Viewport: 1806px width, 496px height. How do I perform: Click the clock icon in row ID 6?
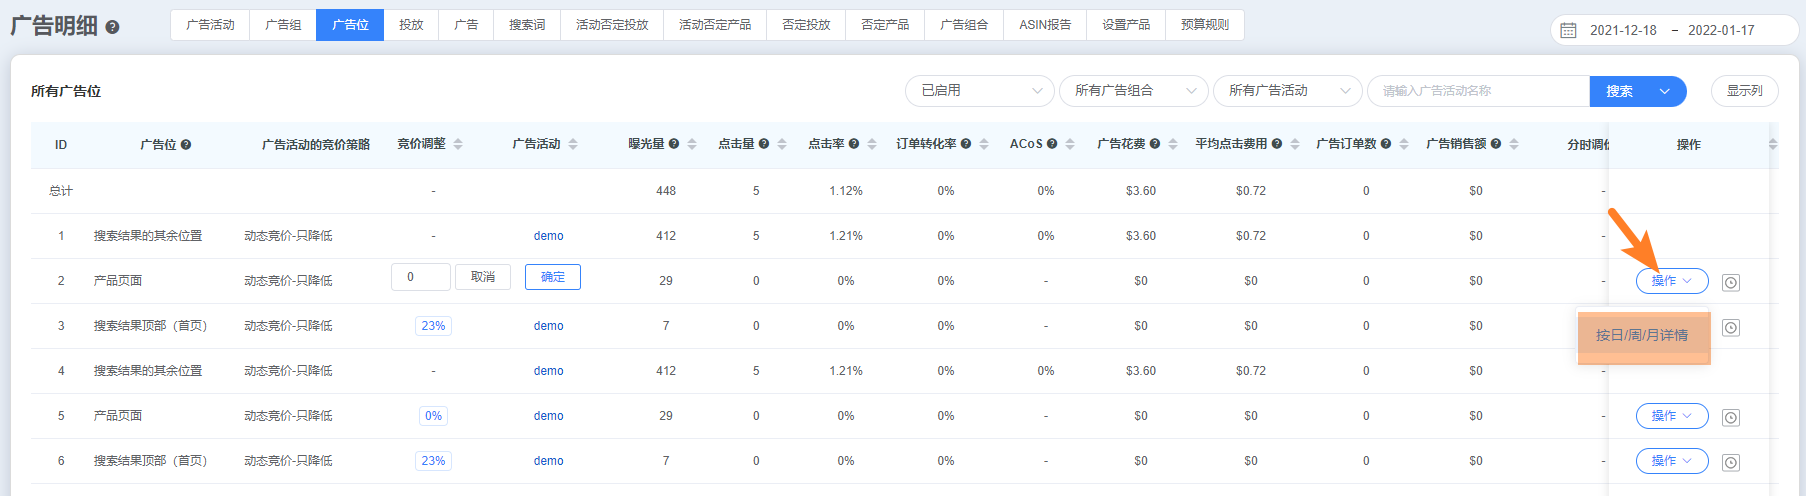[1731, 463]
